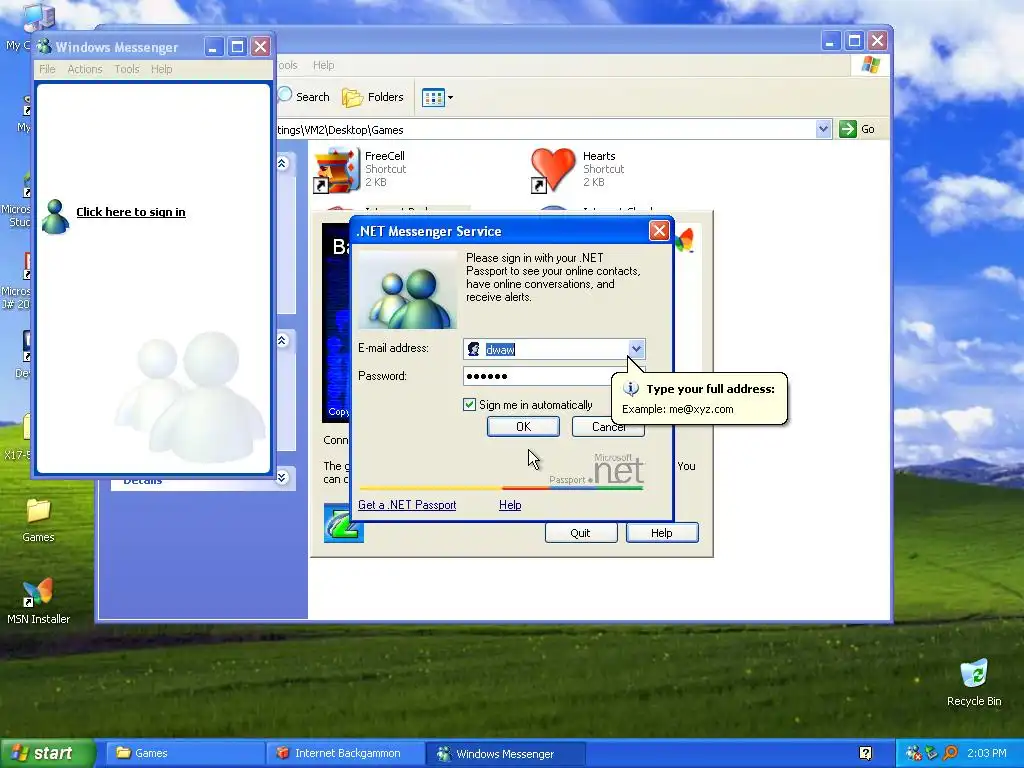Viewport: 1024px width, 768px height.
Task: Click the Windows flag logo in Explorer
Action: click(870, 65)
